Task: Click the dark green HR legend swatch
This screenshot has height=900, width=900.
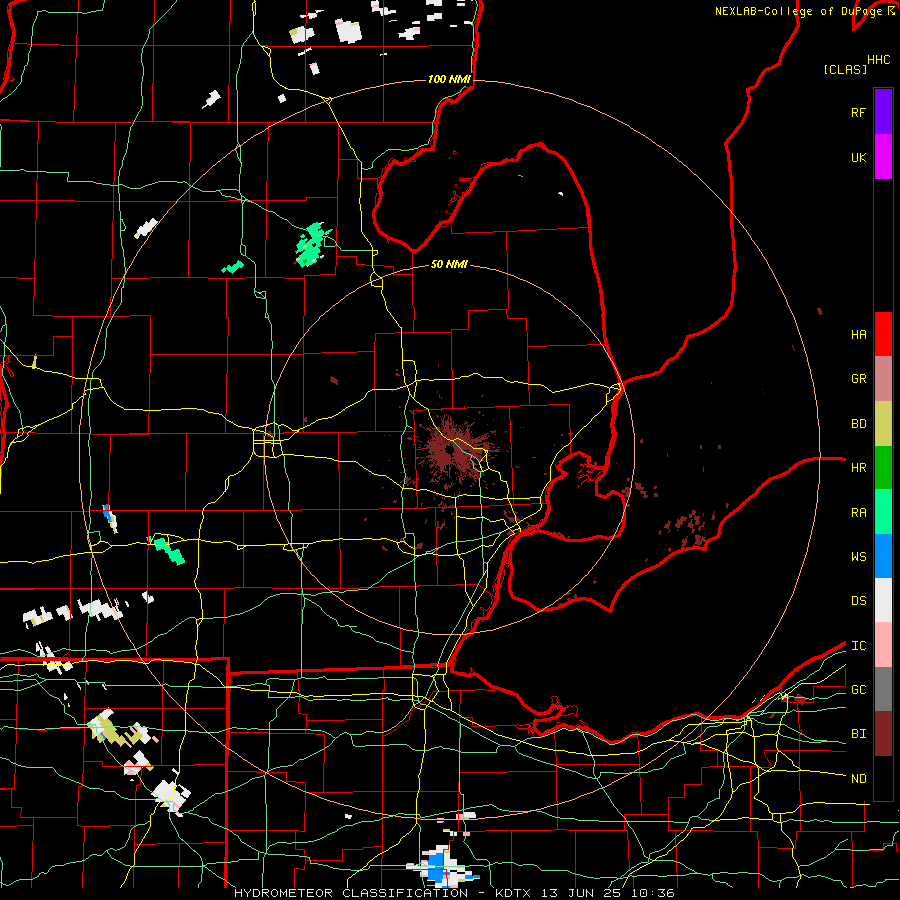Action: click(x=883, y=467)
